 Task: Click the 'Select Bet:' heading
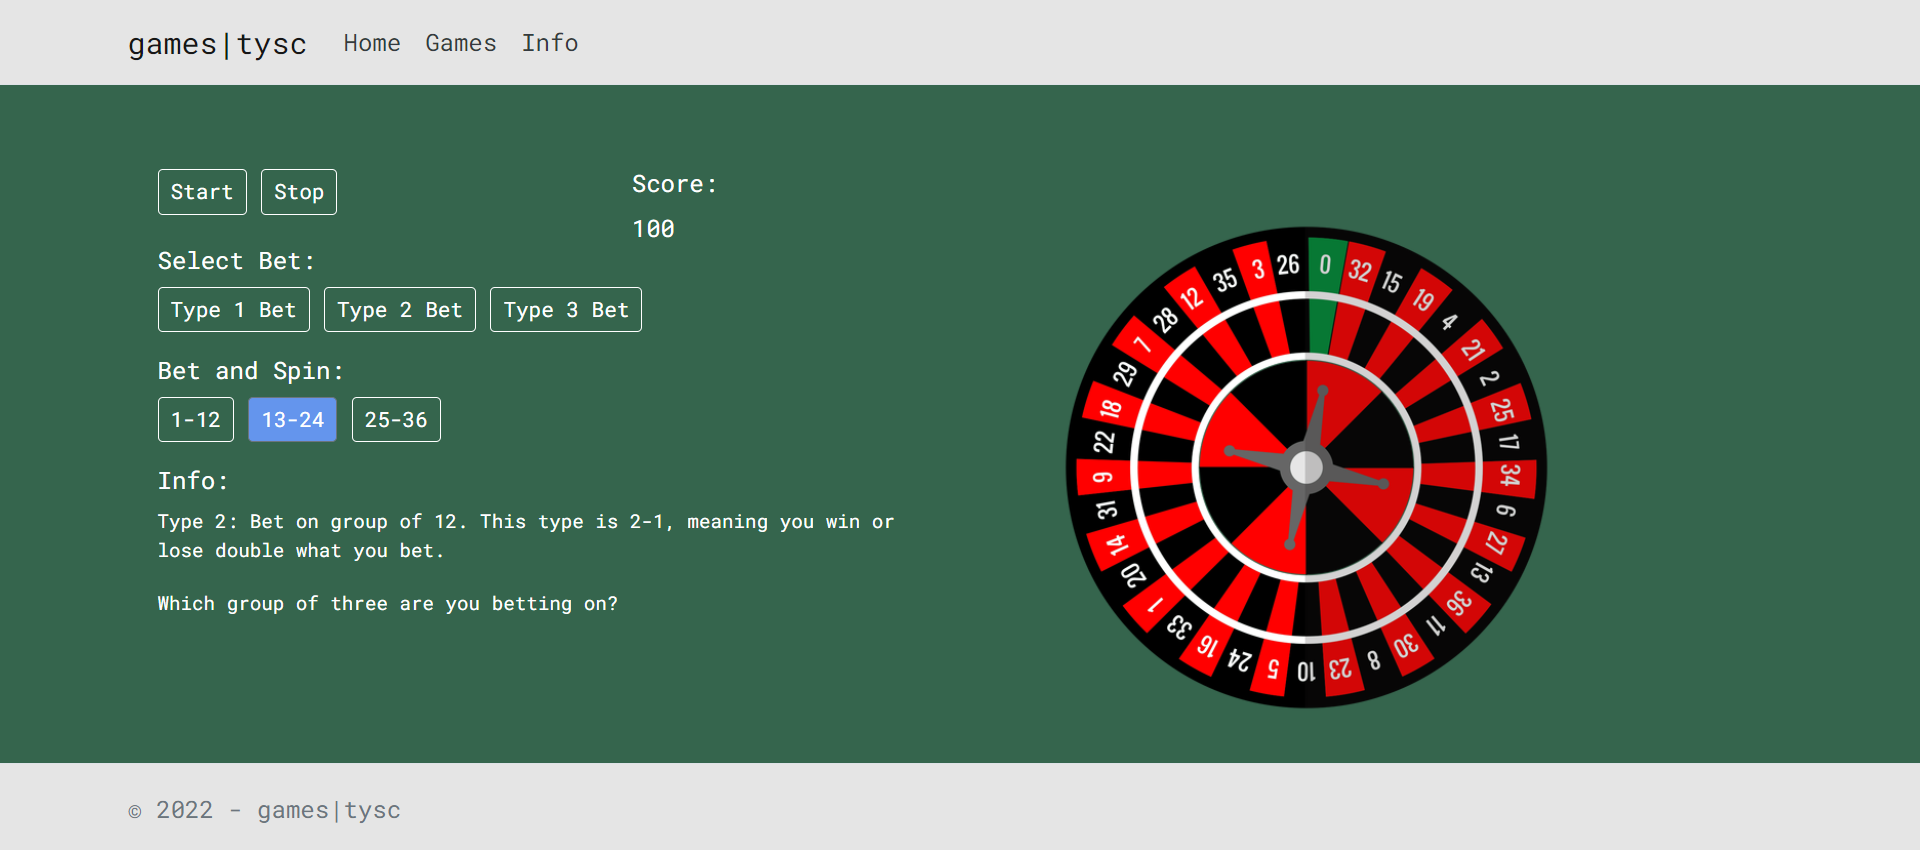[x=236, y=261]
